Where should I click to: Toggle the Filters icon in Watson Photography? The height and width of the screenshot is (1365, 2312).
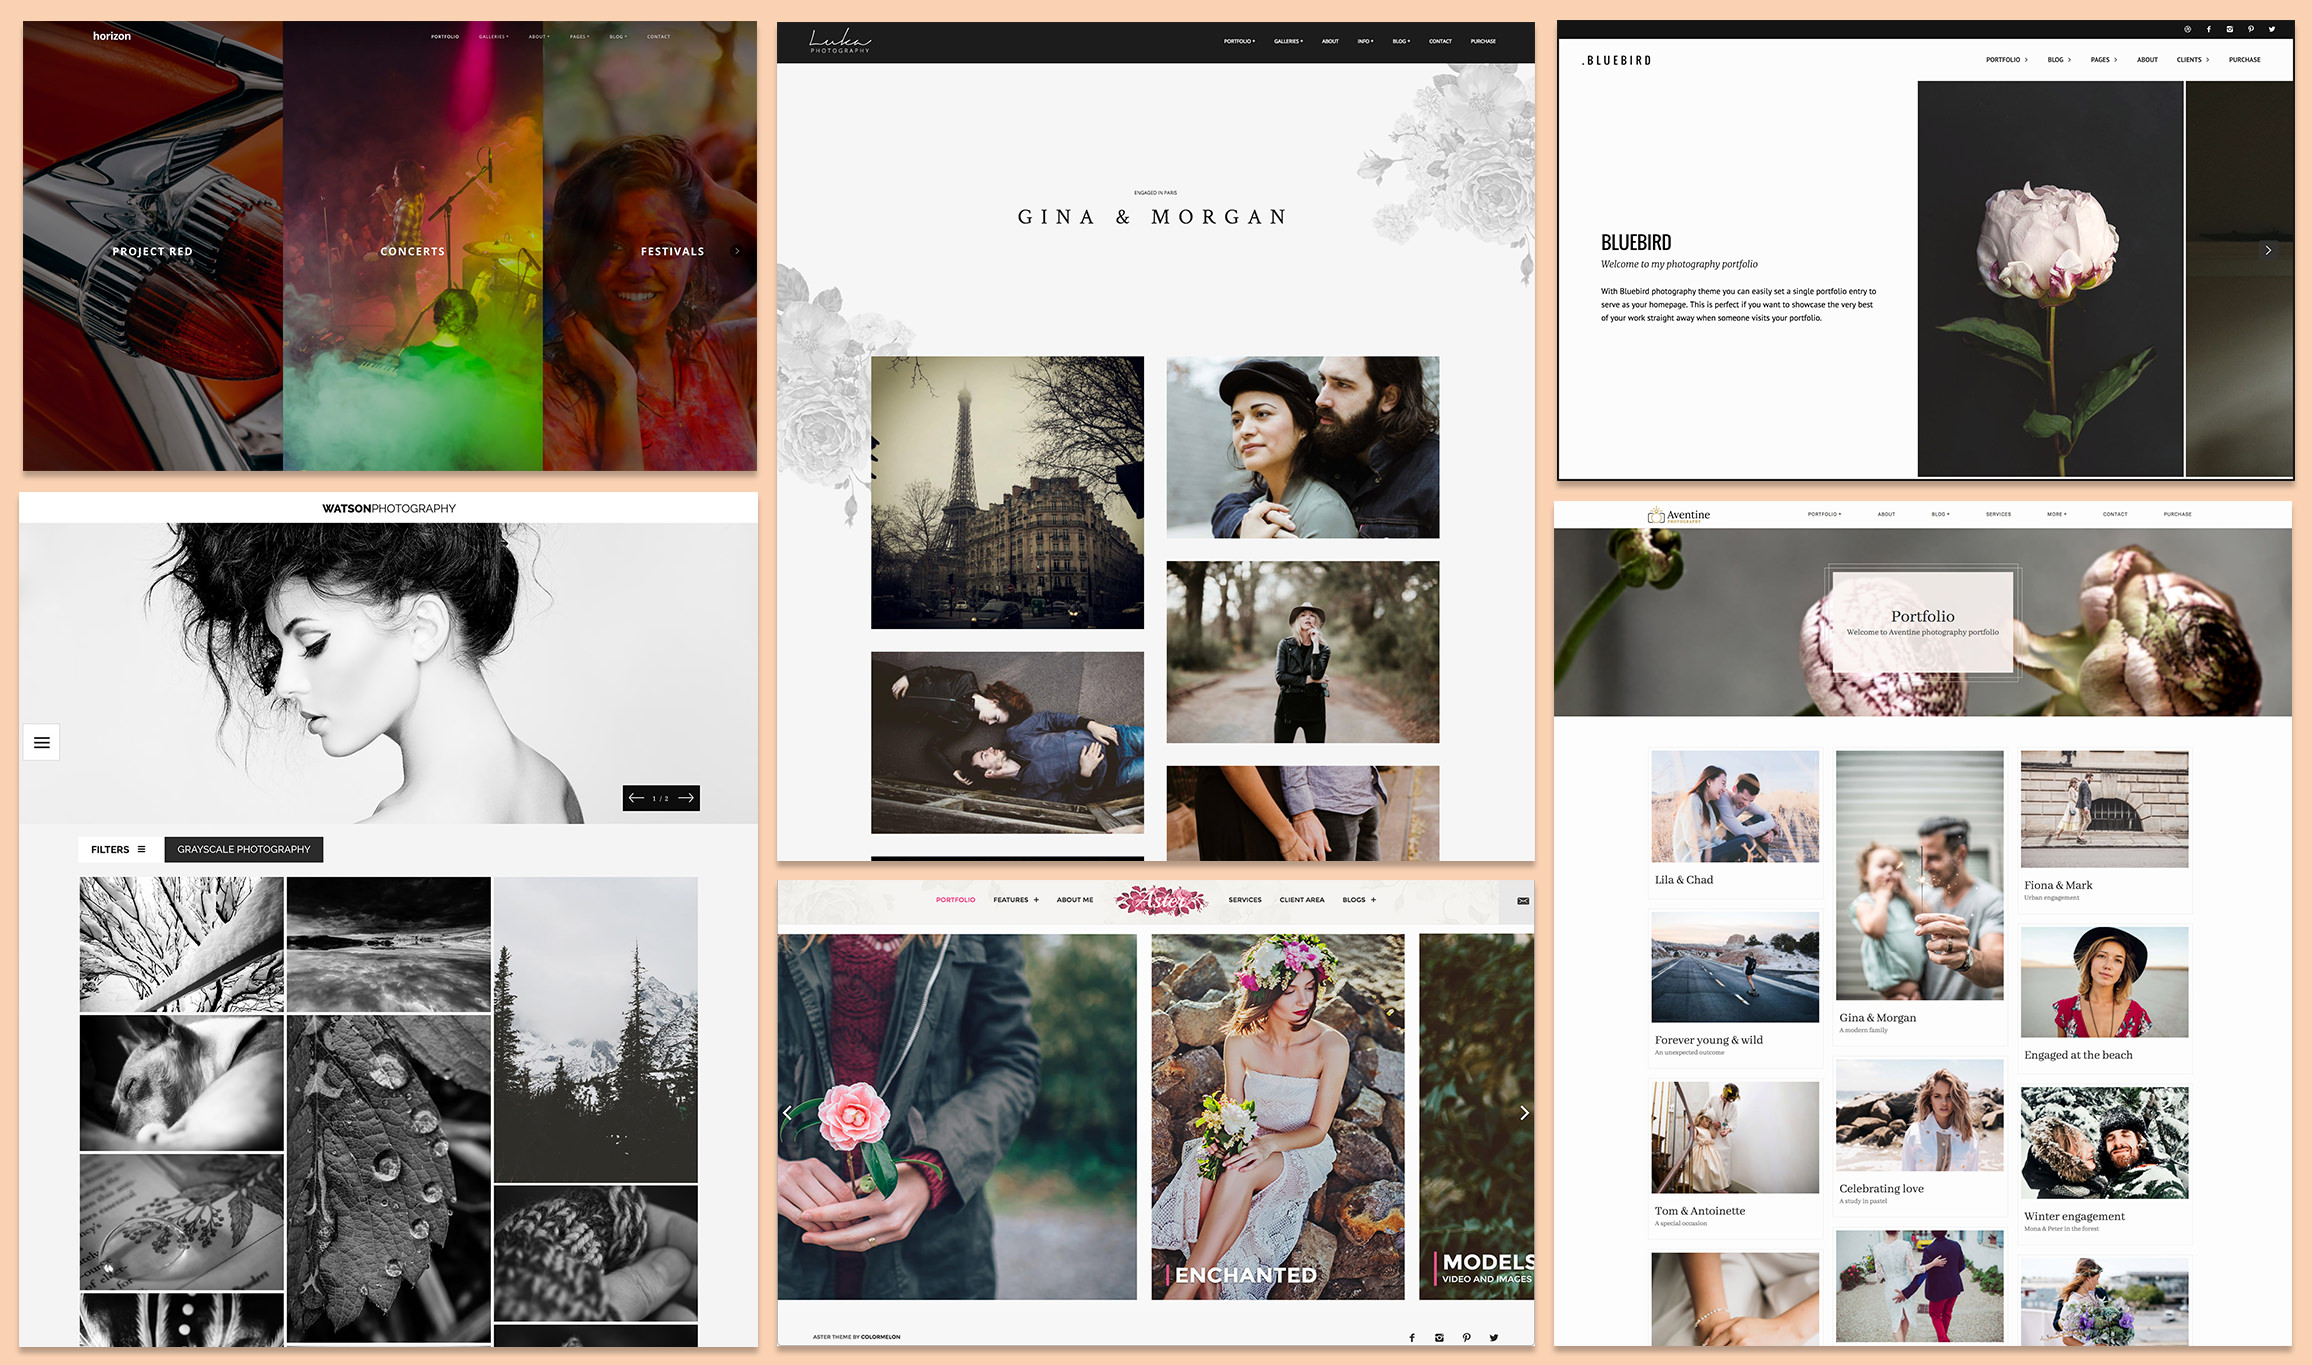coord(141,848)
